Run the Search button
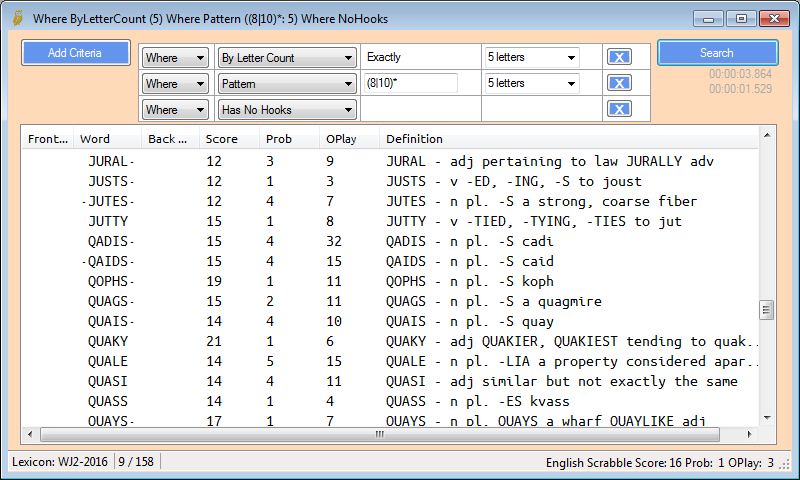800x480 pixels. click(x=717, y=53)
